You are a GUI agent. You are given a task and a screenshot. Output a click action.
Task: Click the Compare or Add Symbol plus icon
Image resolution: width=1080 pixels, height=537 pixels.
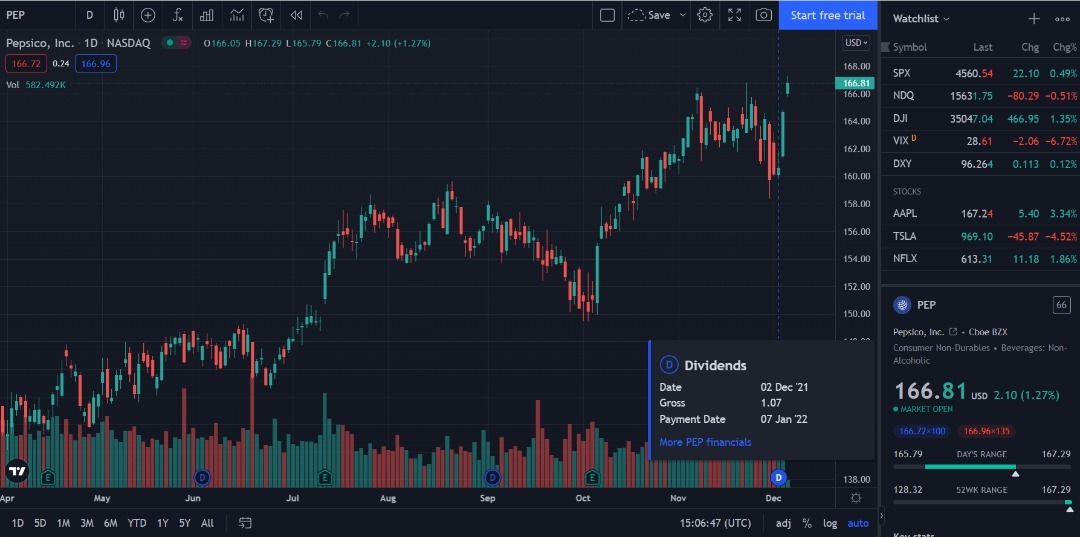point(147,15)
